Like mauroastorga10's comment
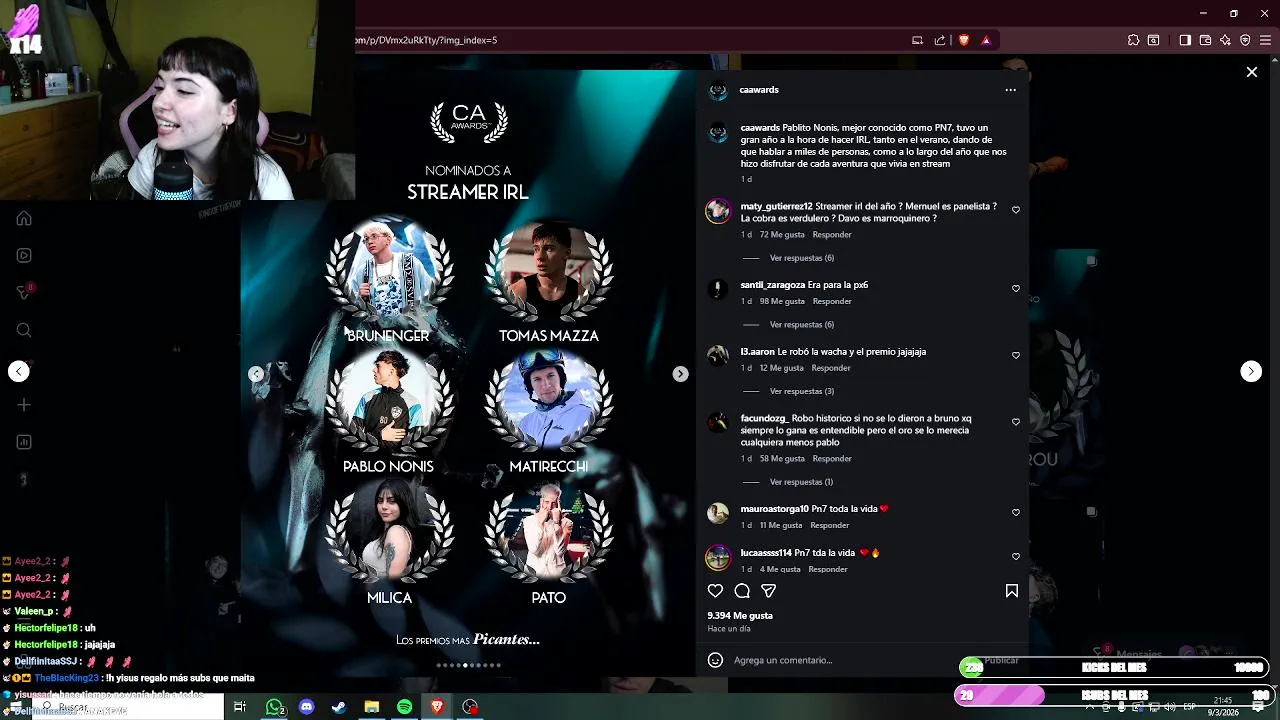1280x720 pixels. click(x=1016, y=513)
